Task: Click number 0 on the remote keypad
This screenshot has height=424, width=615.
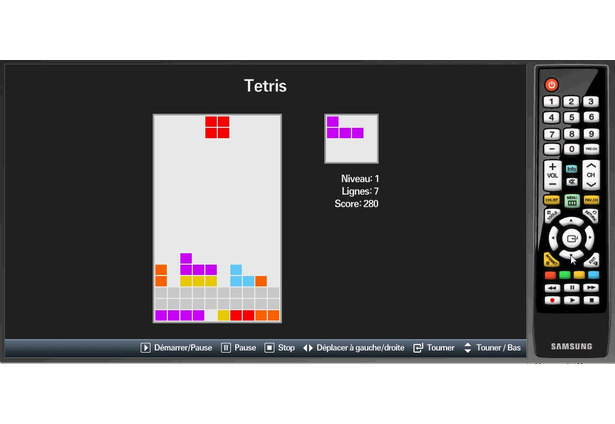Action: tap(571, 149)
